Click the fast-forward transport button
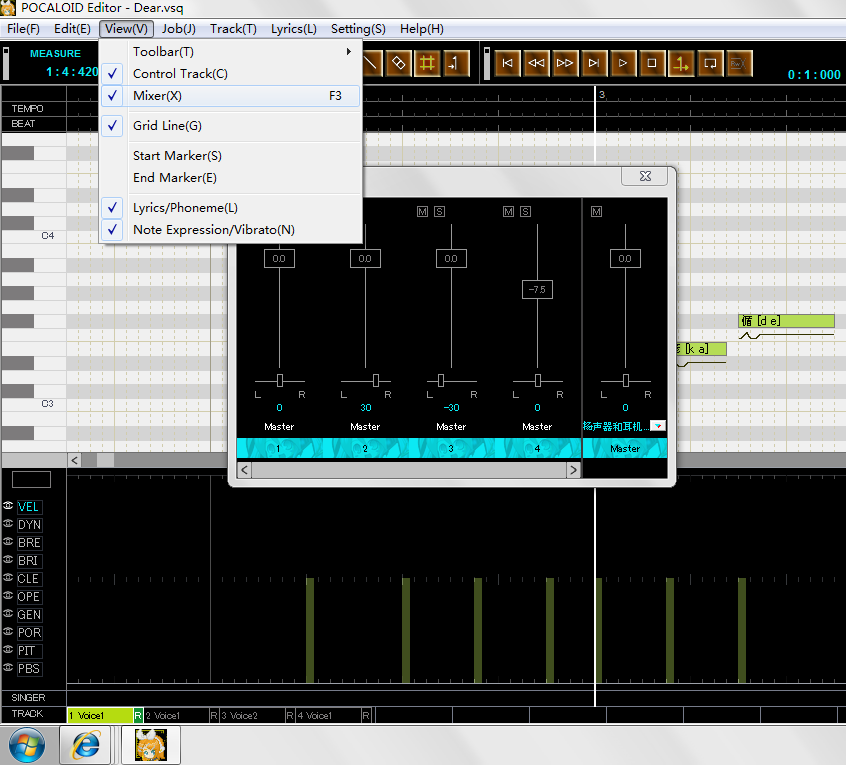This screenshot has width=846, height=765. 565,63
